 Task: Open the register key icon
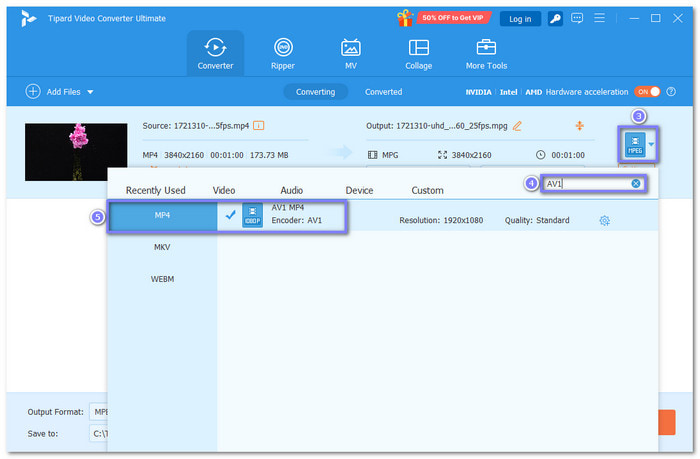click(555, 19)
